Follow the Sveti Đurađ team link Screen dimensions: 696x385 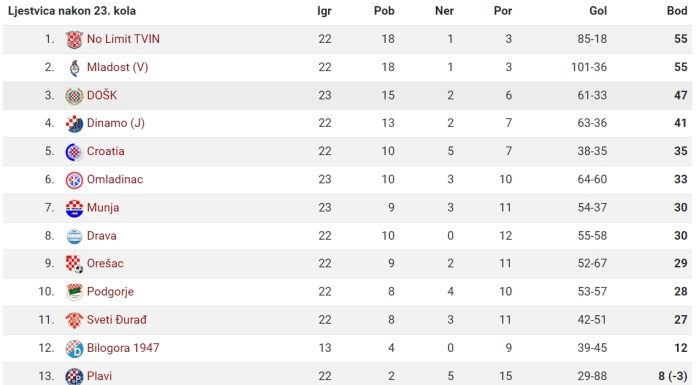tap(116, 320)
